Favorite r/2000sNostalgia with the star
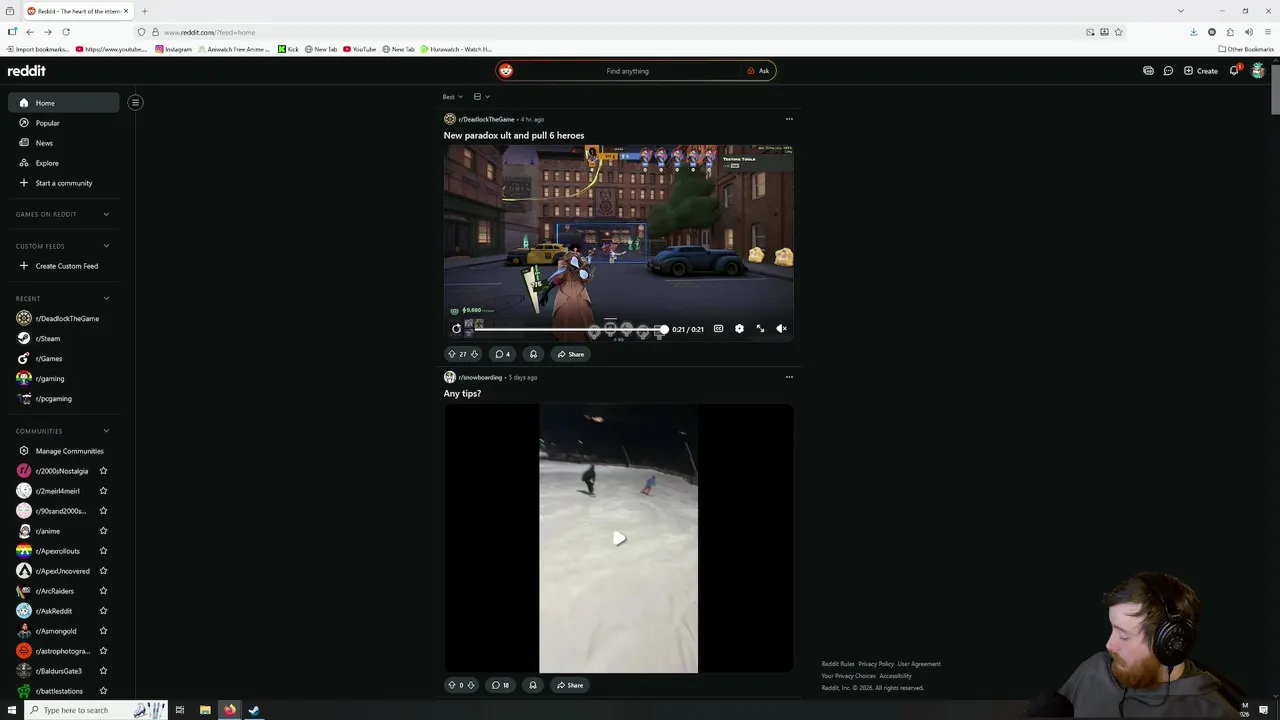Viewport: 1280px width, 720px height. 103,471
